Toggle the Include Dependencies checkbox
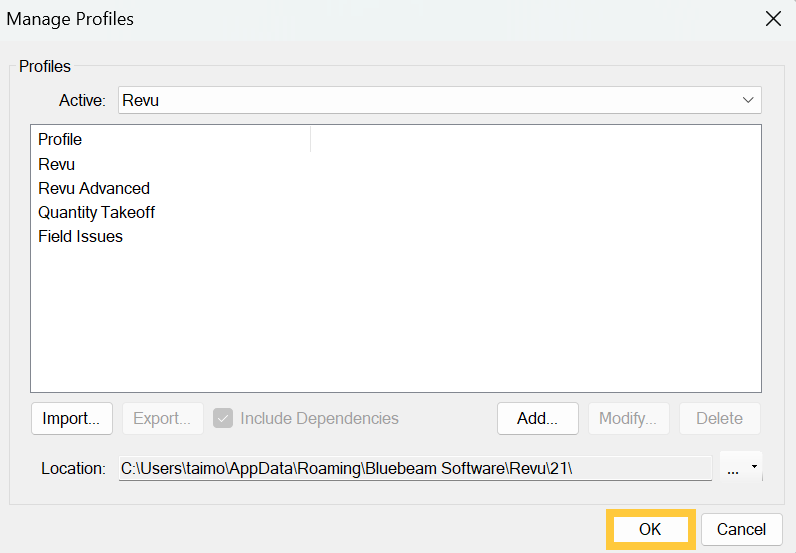 point(223,418)
